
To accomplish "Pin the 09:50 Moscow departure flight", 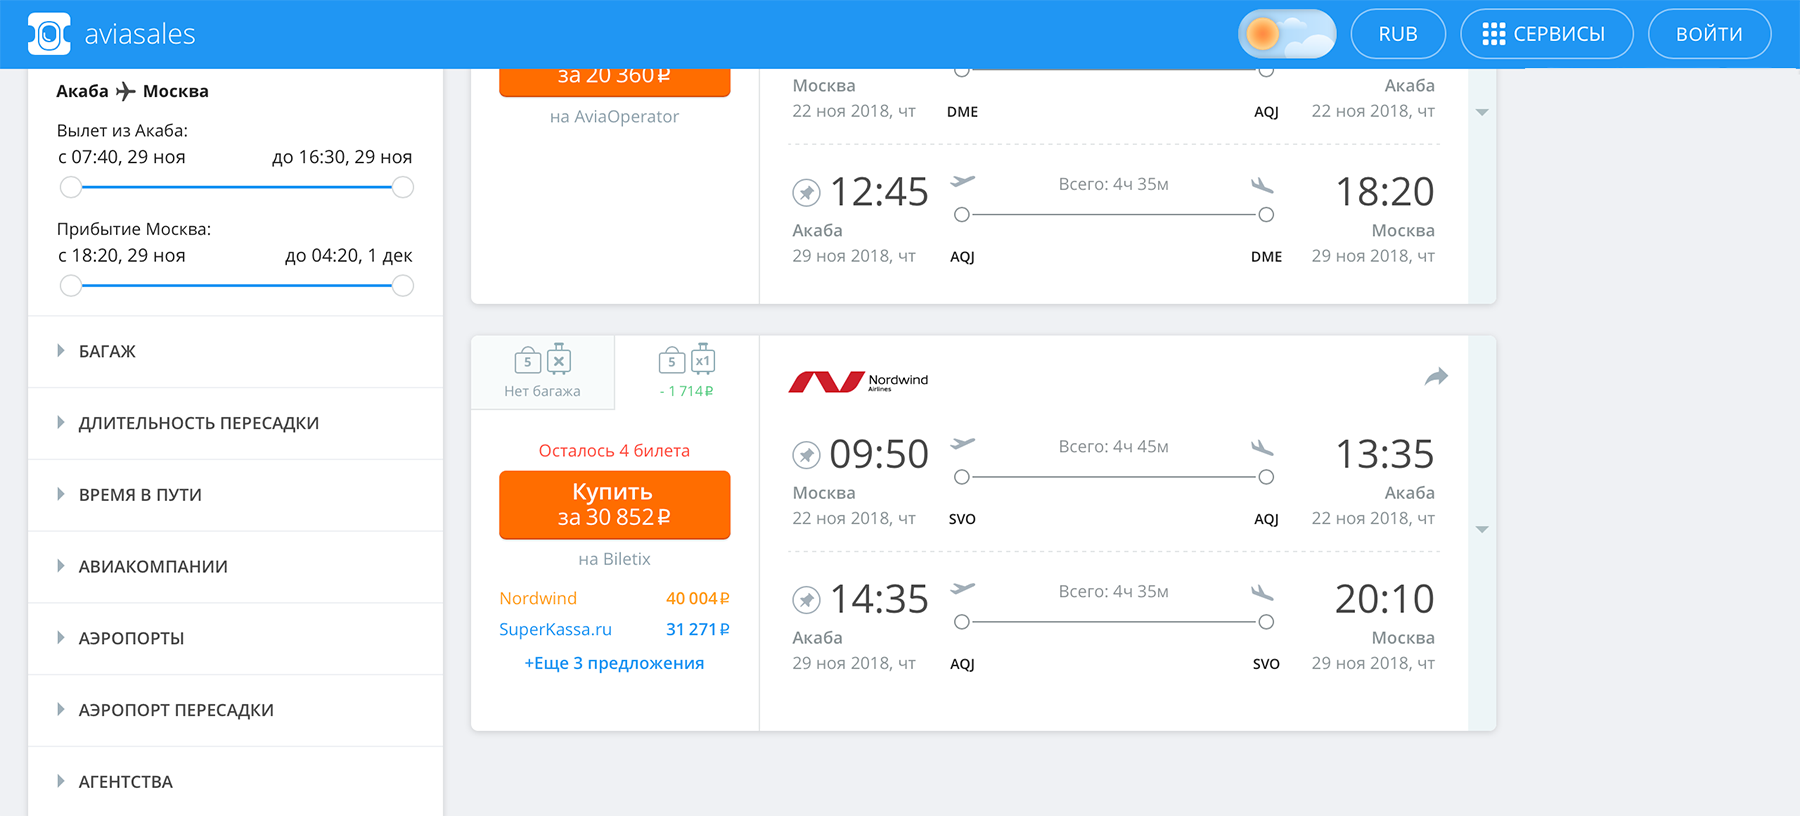I will pyautogui.click(x=806, y=455).
